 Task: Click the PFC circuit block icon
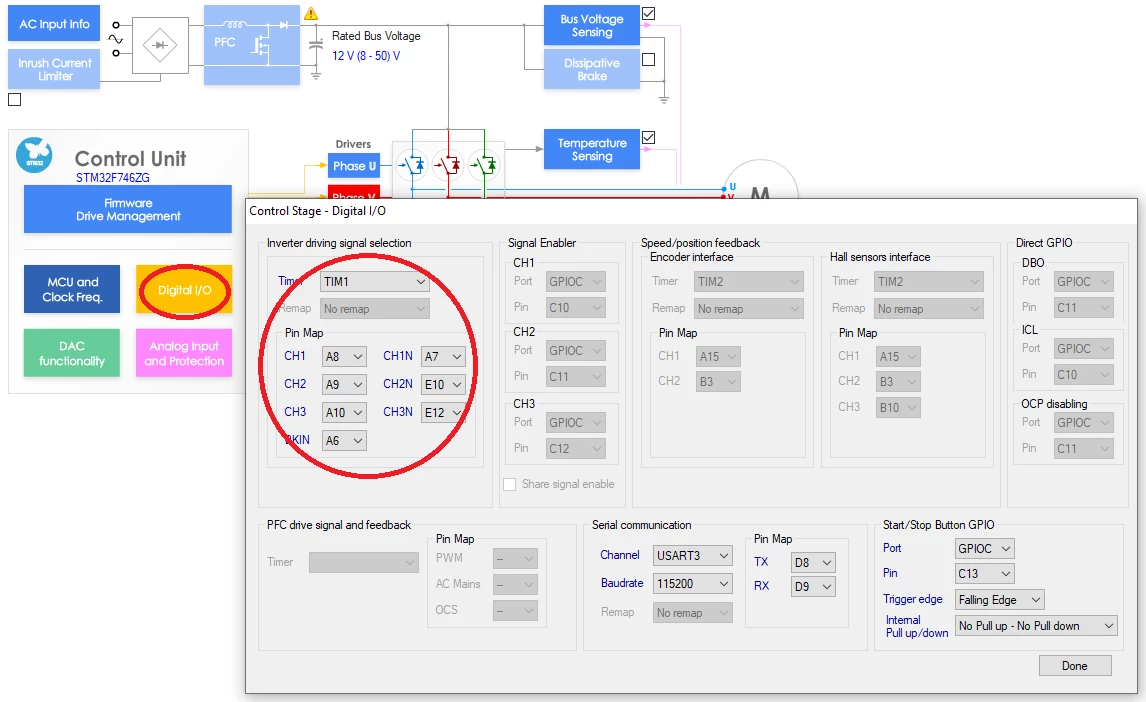[251, 45]
